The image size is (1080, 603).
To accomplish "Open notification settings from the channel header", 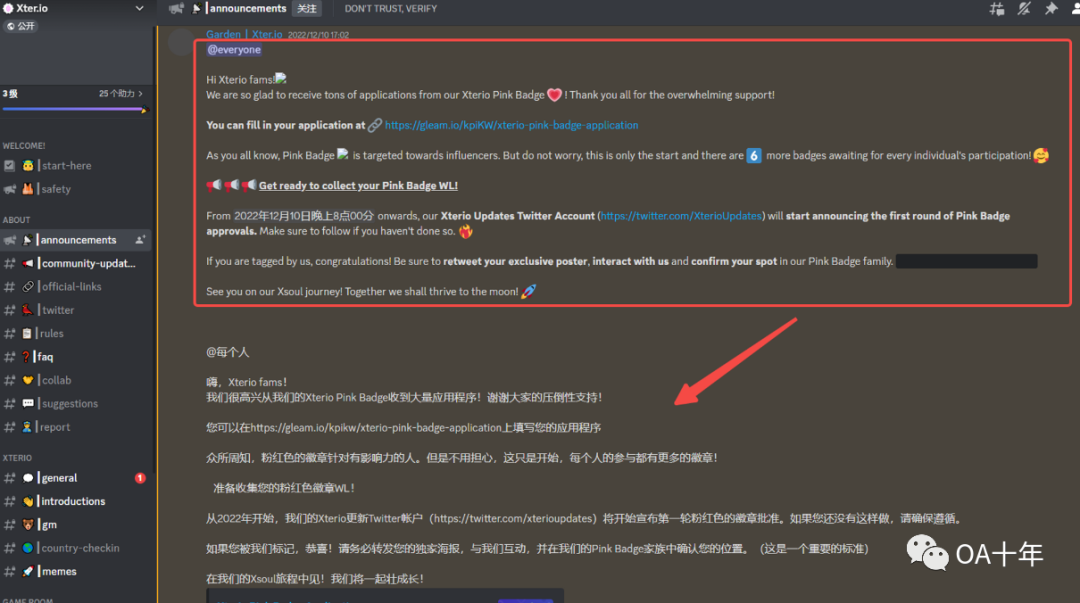I will click(x=1025, y=8).
